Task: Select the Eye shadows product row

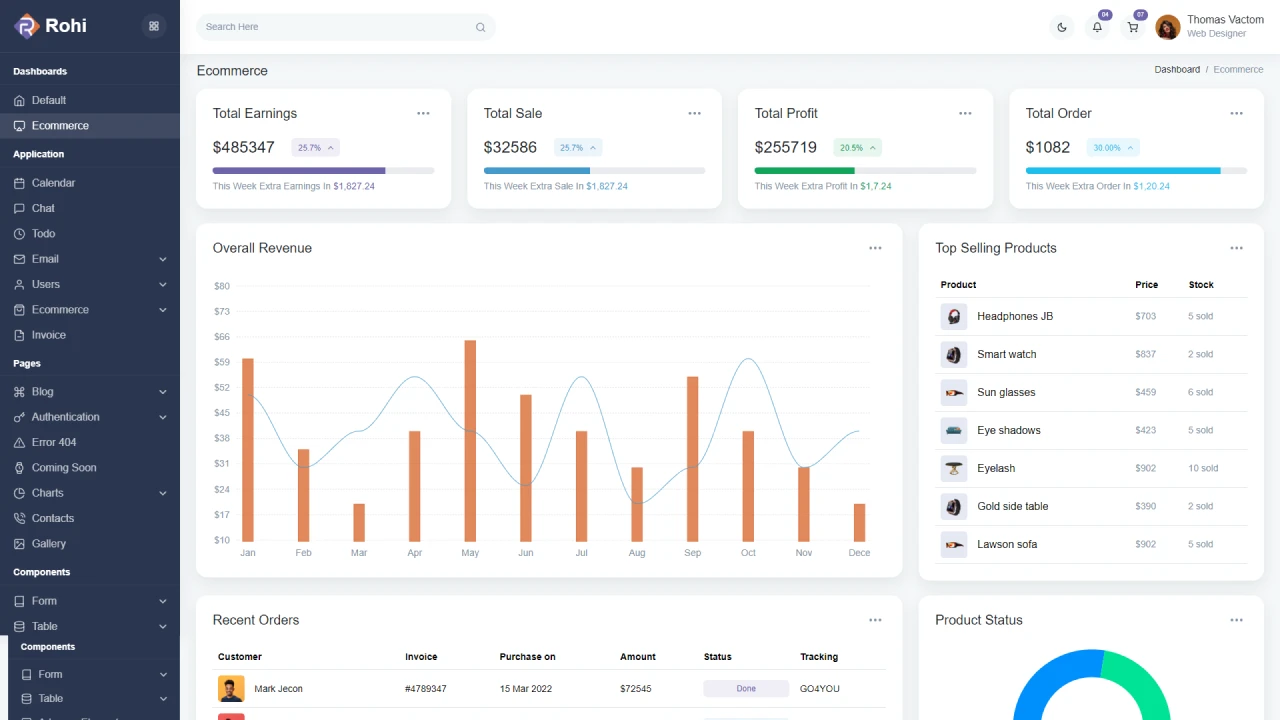Action: (1091, 431)
